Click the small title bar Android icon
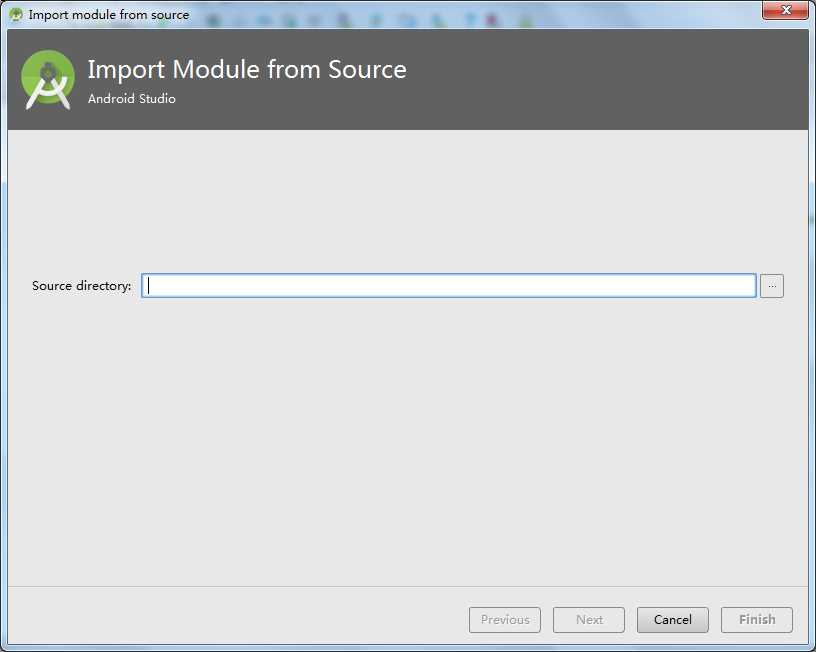This screenshot has height=652, width=816. [x=16, y=15]
